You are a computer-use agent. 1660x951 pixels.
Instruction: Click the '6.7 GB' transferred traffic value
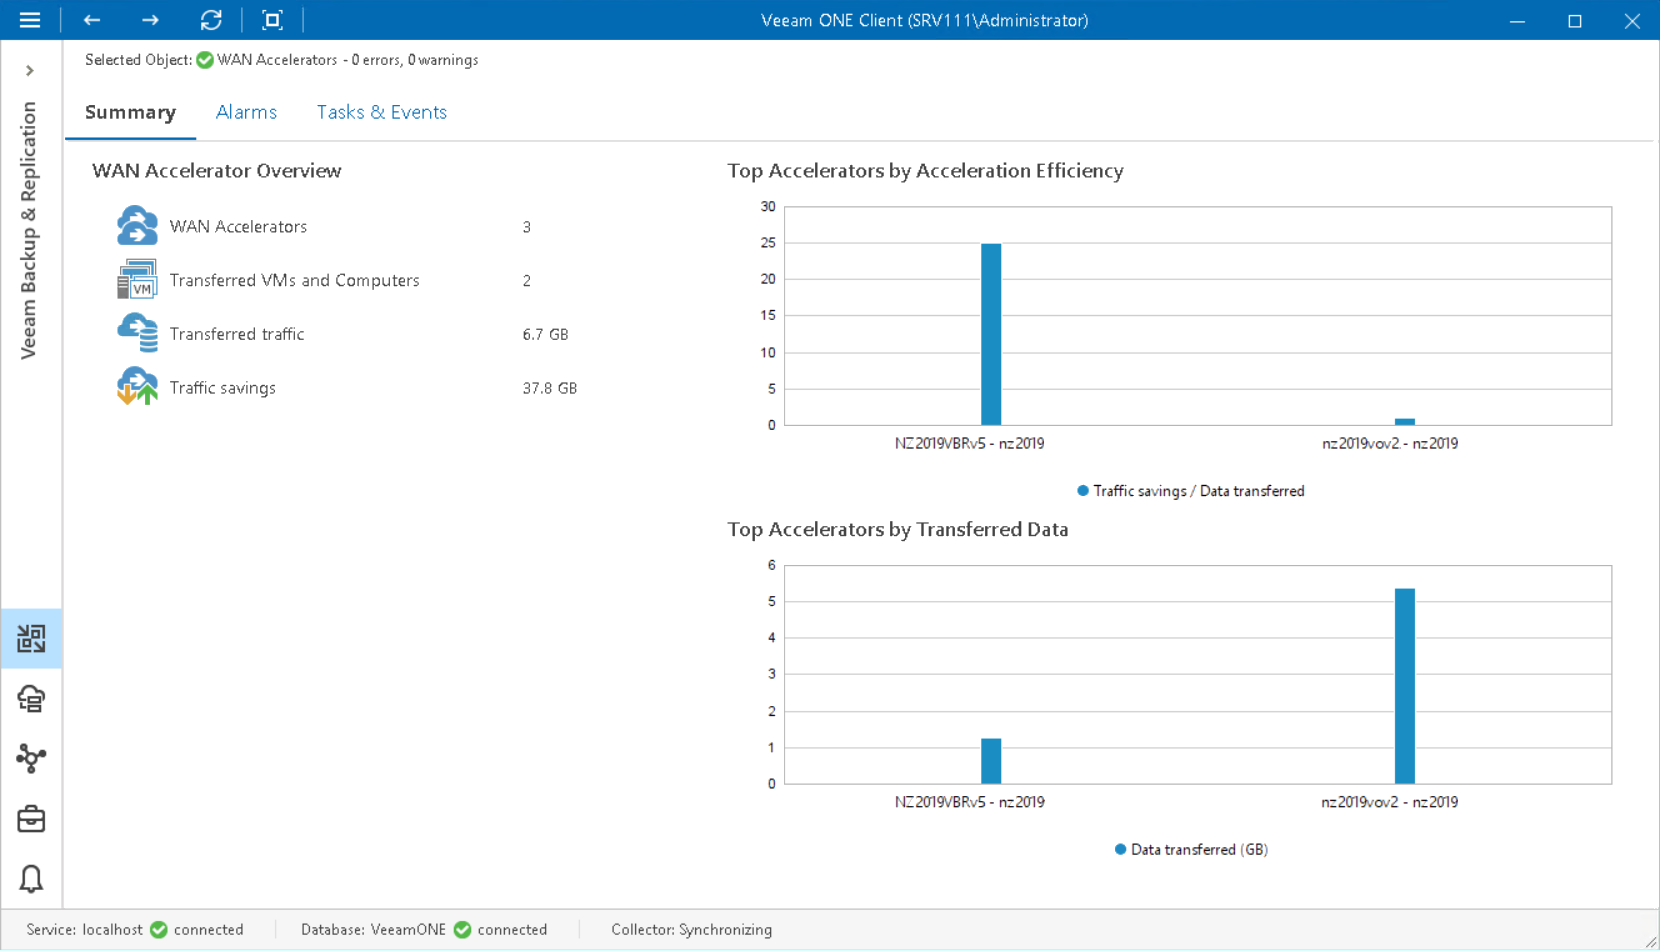coord(545,334)
